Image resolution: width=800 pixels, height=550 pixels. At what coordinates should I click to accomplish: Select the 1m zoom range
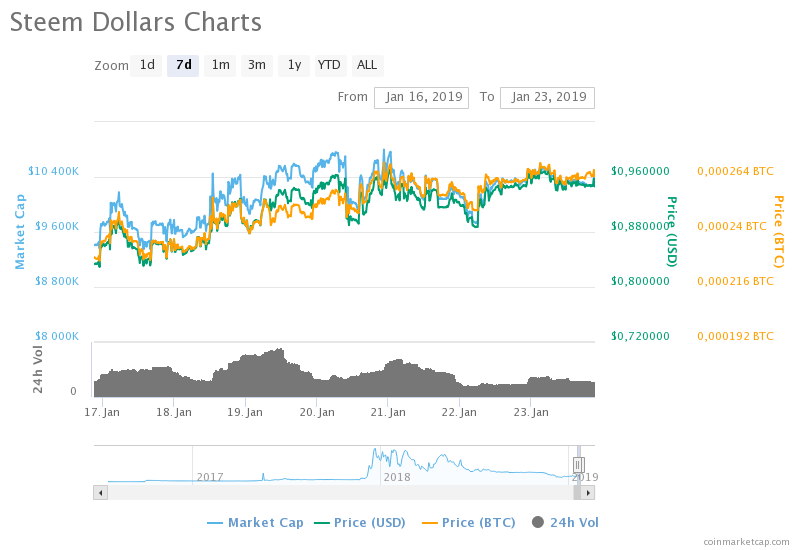220,65
